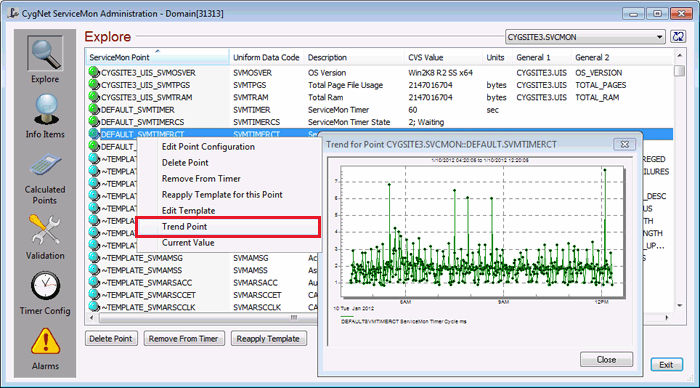Click the trend chart plot area

point(481,231)
